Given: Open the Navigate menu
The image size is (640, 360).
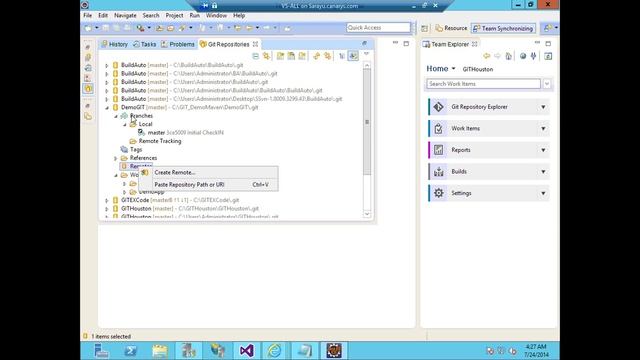Looking at the screenshot, I should (125, 16).
